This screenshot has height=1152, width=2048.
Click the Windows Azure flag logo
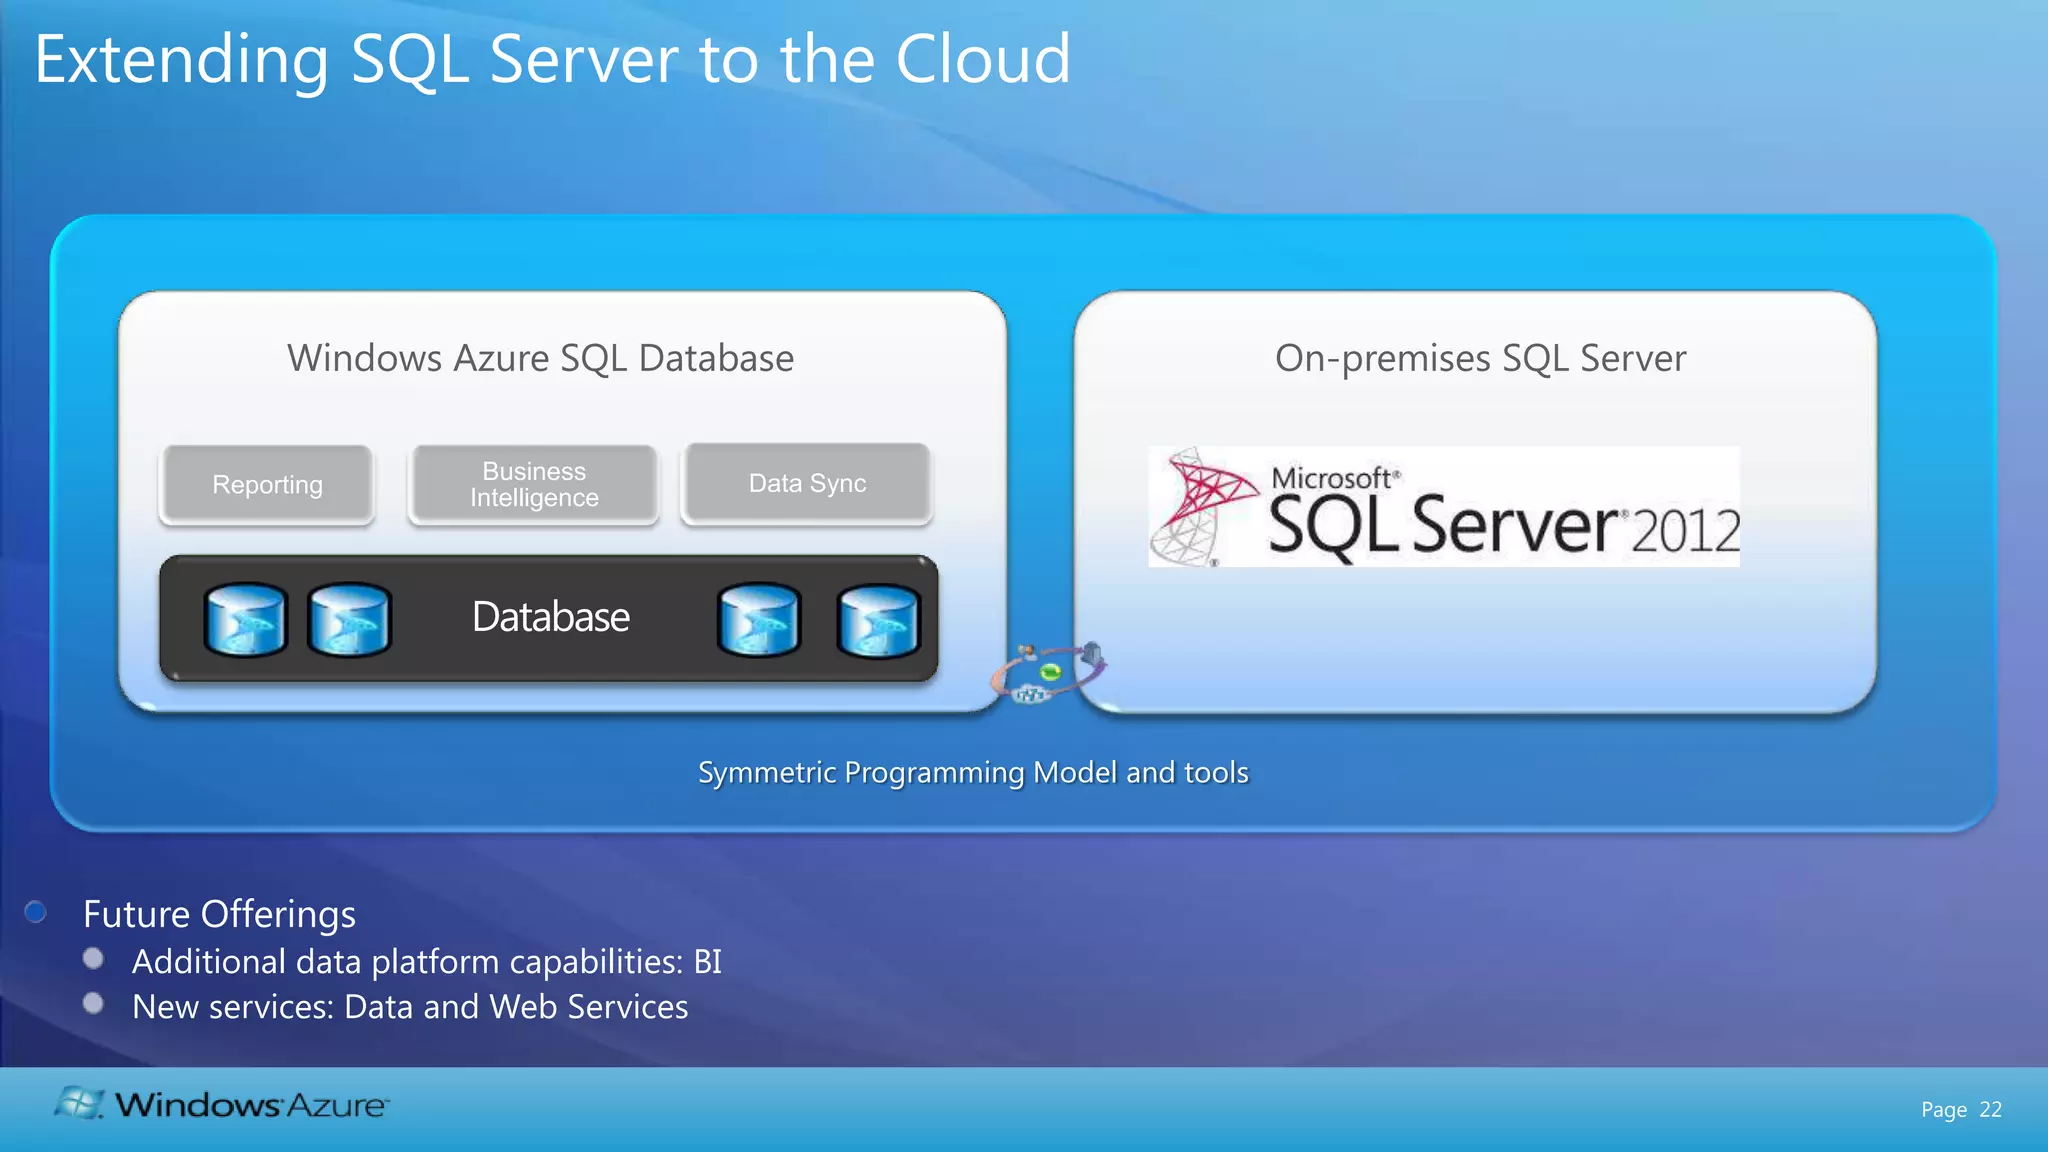pos(79,1103)
